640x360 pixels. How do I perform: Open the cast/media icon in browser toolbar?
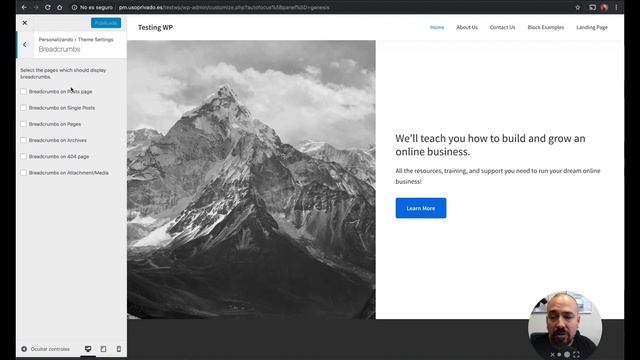pyautogui.click(x=592, y=7)
